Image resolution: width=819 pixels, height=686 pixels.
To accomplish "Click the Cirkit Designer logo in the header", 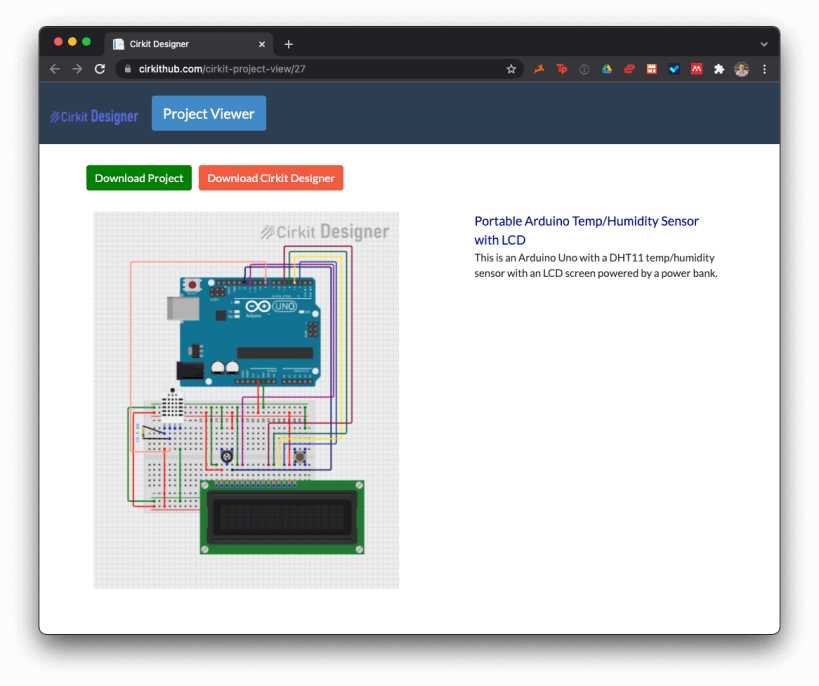I will 95,117.
